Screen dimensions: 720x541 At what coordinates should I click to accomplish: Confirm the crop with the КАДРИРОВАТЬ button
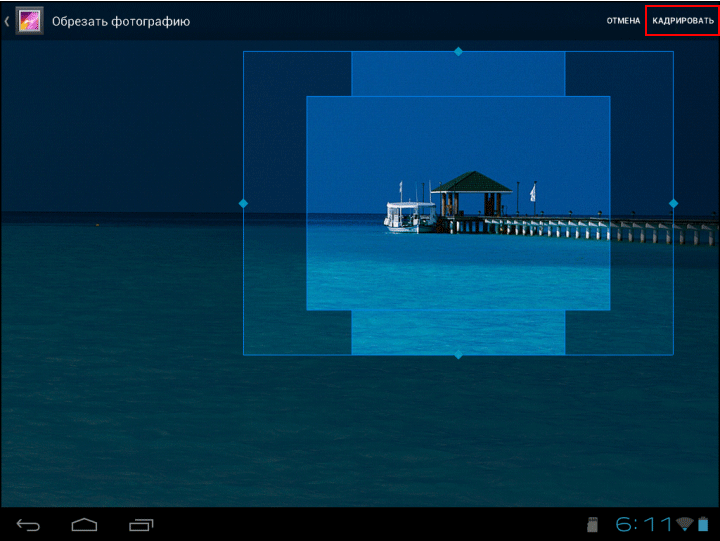click(x=682, y=21)
